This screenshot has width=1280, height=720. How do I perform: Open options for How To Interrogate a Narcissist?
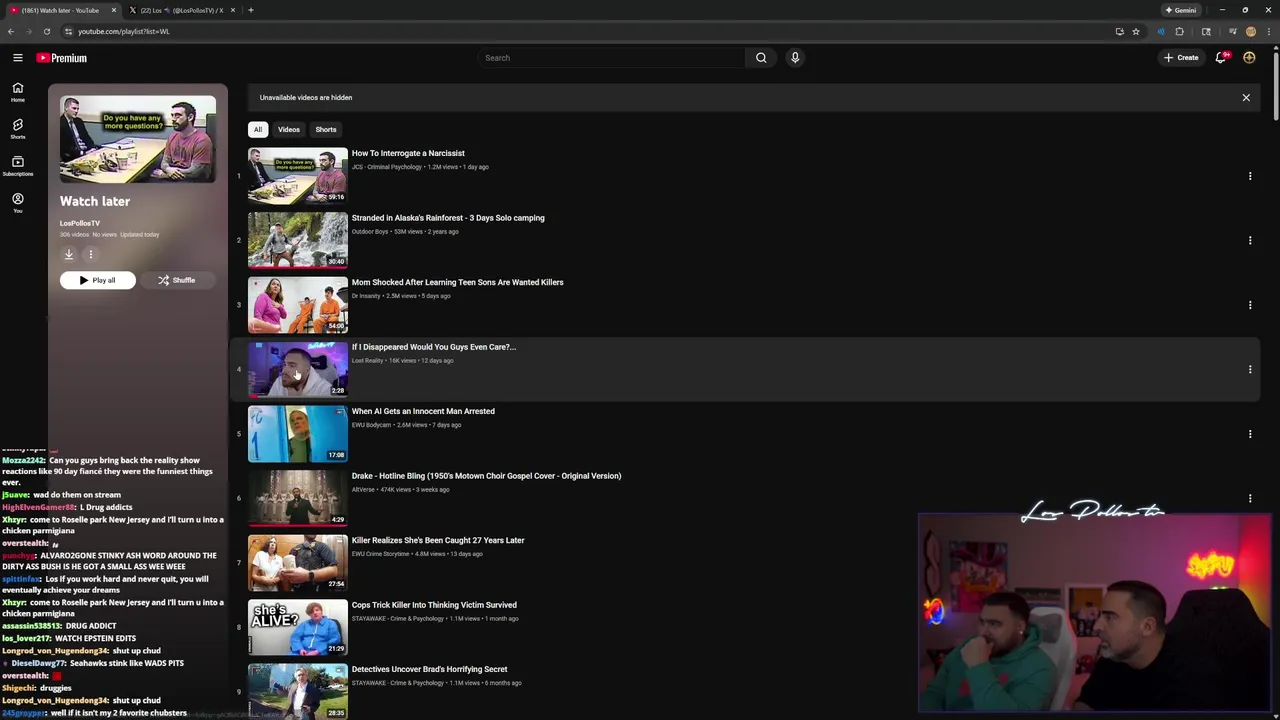[1250, 176]
